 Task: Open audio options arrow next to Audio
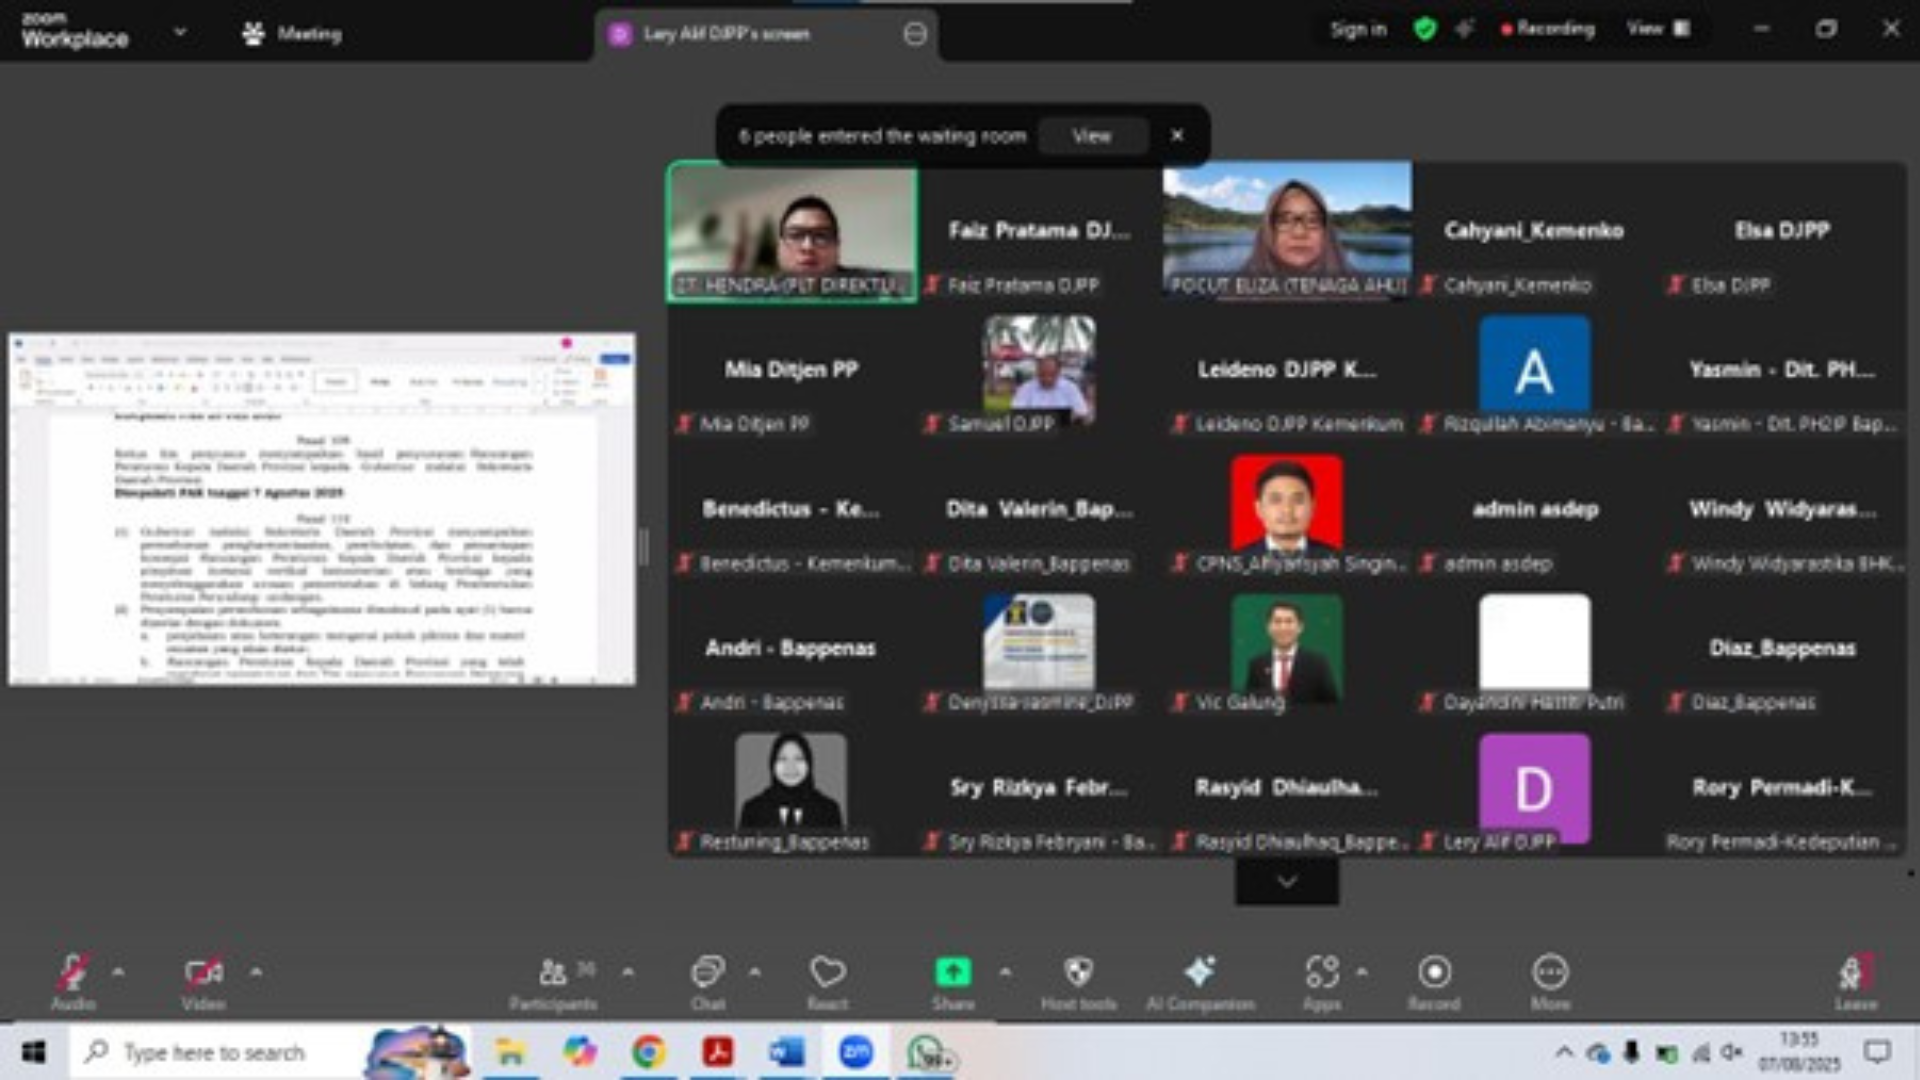[118, 972]
